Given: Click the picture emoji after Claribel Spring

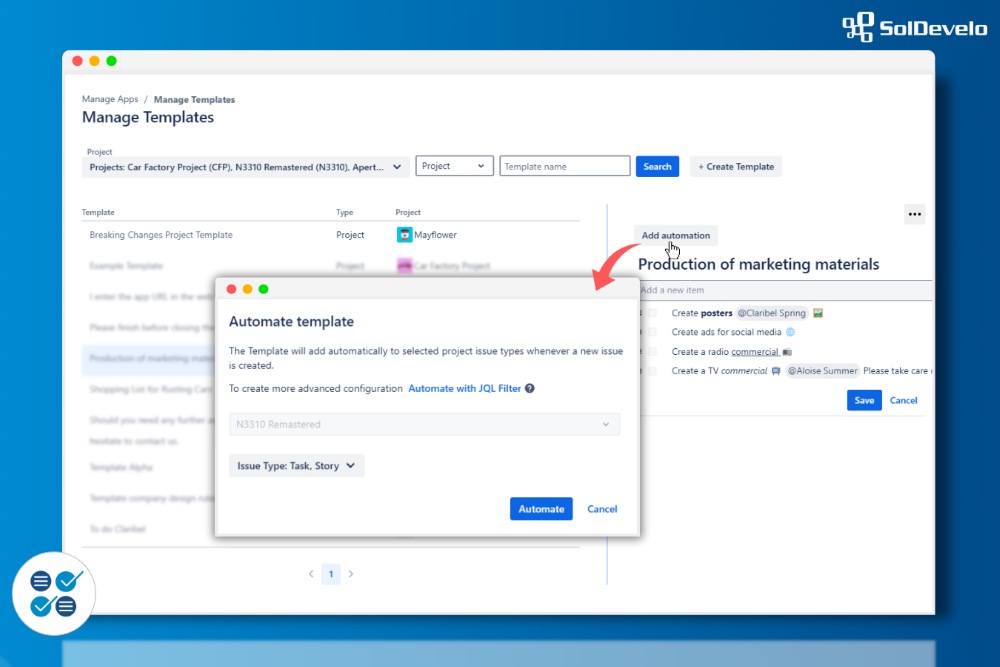Looking at the screenshot, I should click(818, 313).
